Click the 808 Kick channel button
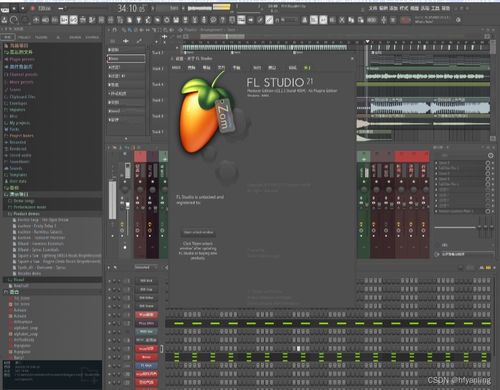This screenshot has width=500, height=390. pyautogui.click(x=146, y=281)
